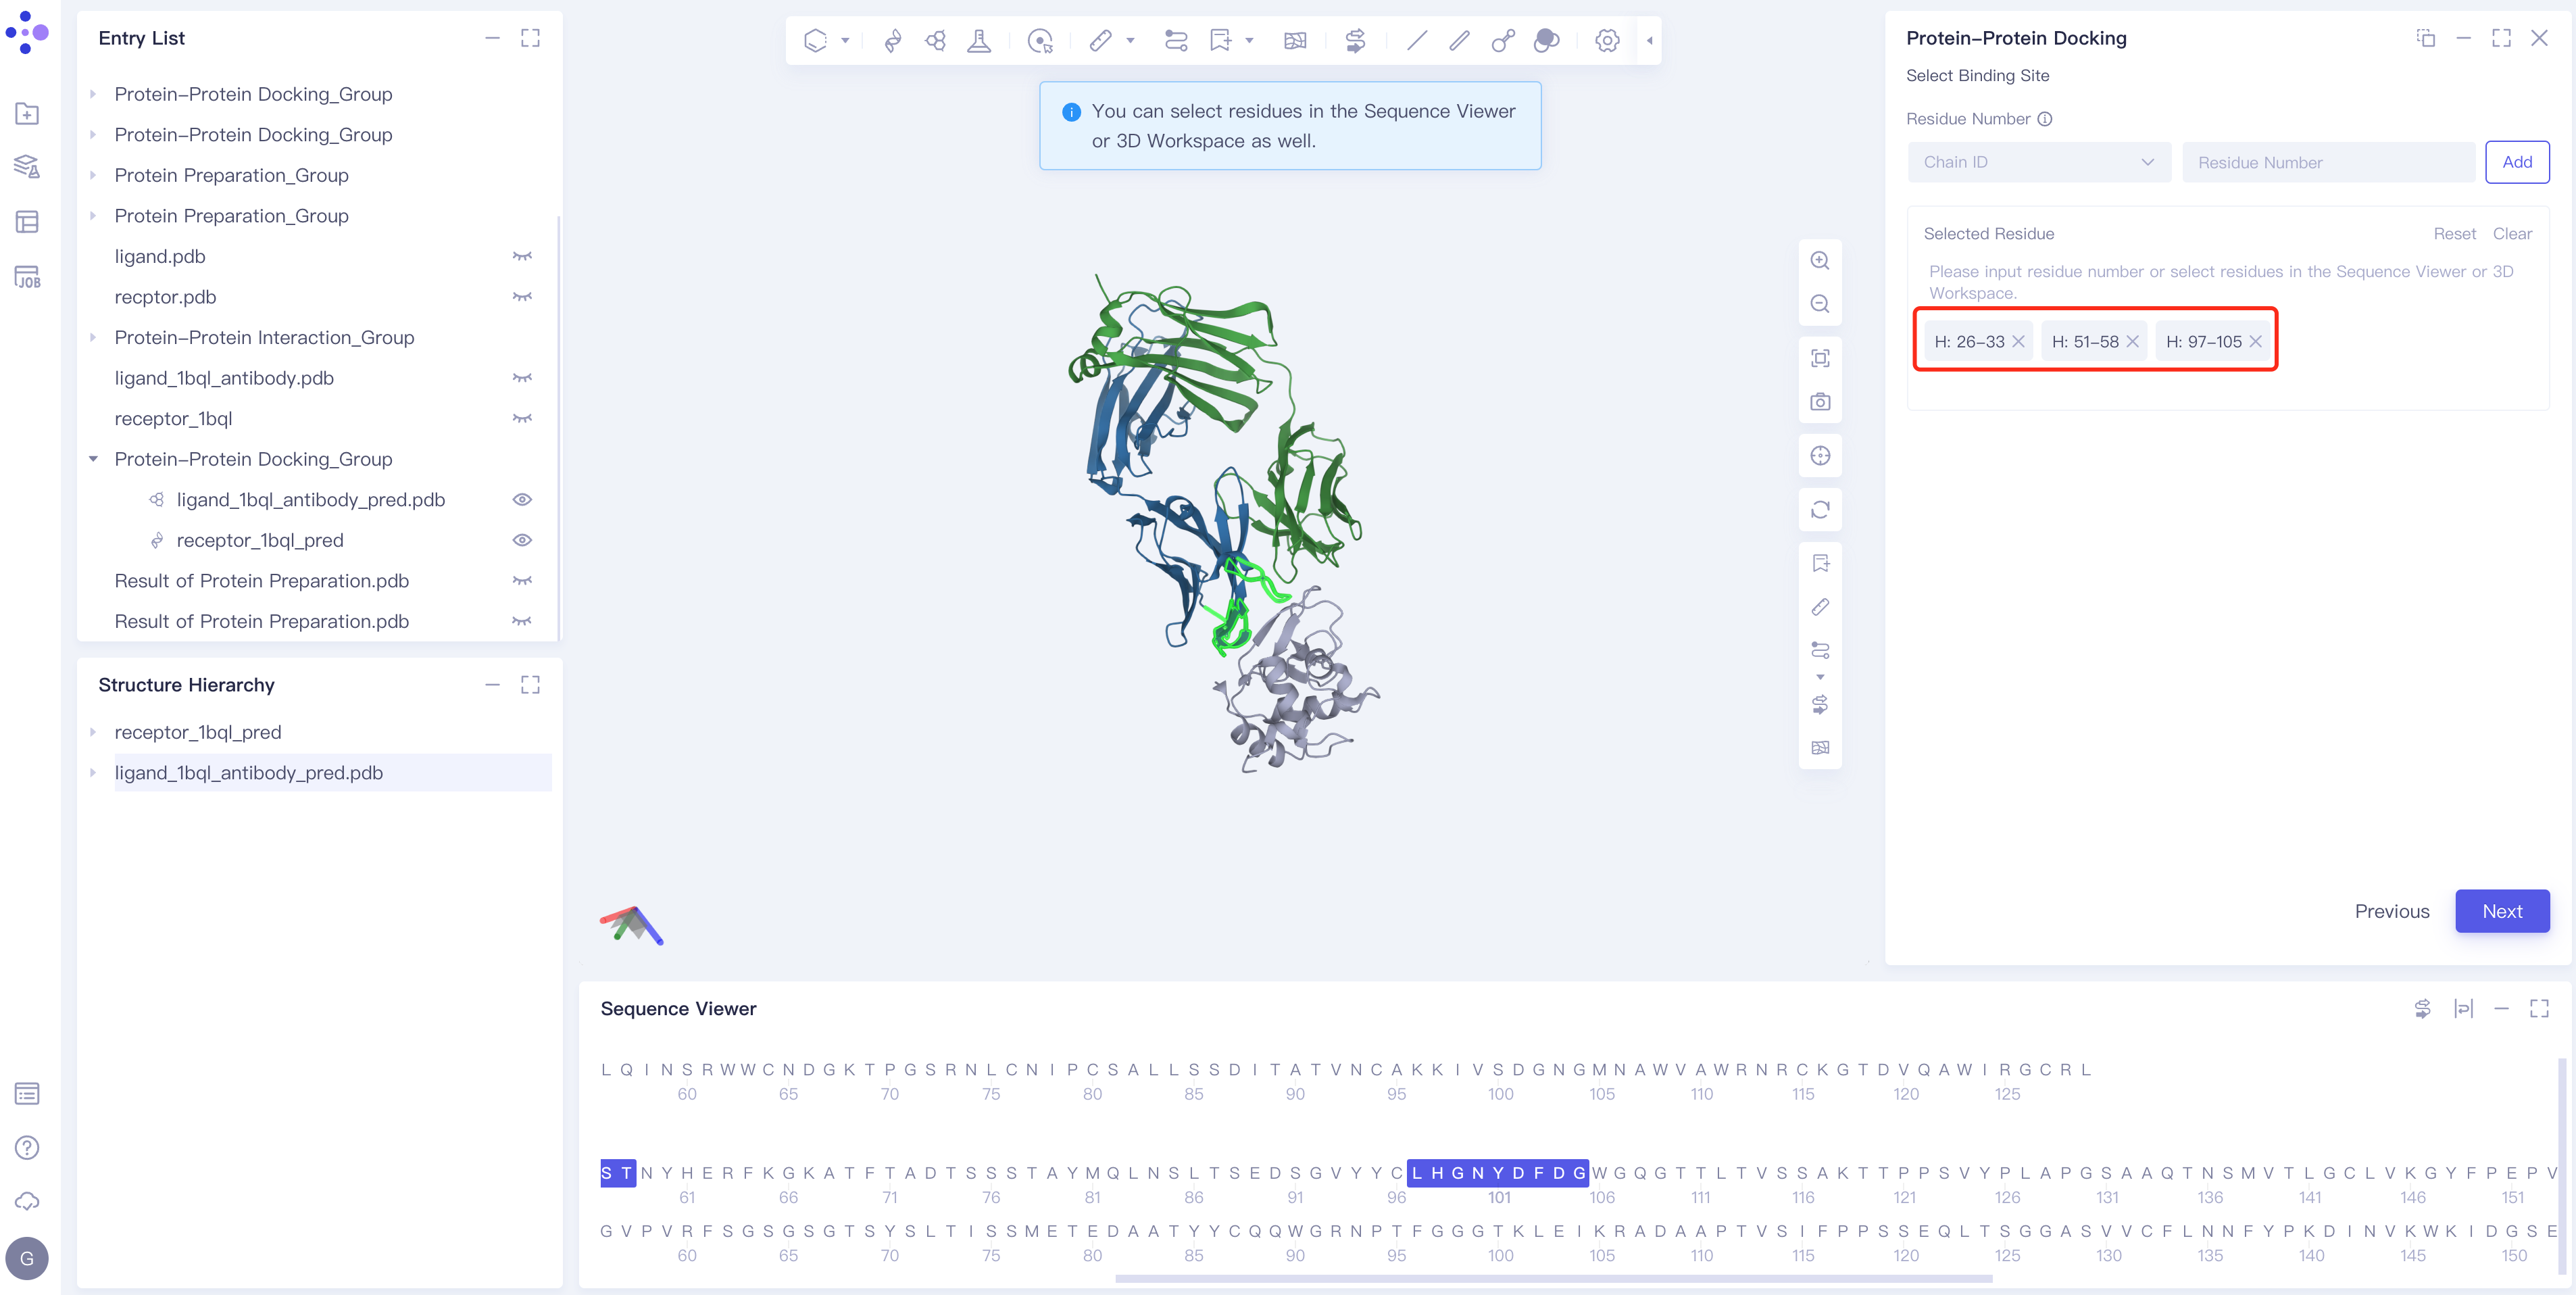Image resolution: width=2576 pixels, height=1295 pixels.
Task: Expand the Structure Hierarchy panel to full size
Action: tap(530, 685)
